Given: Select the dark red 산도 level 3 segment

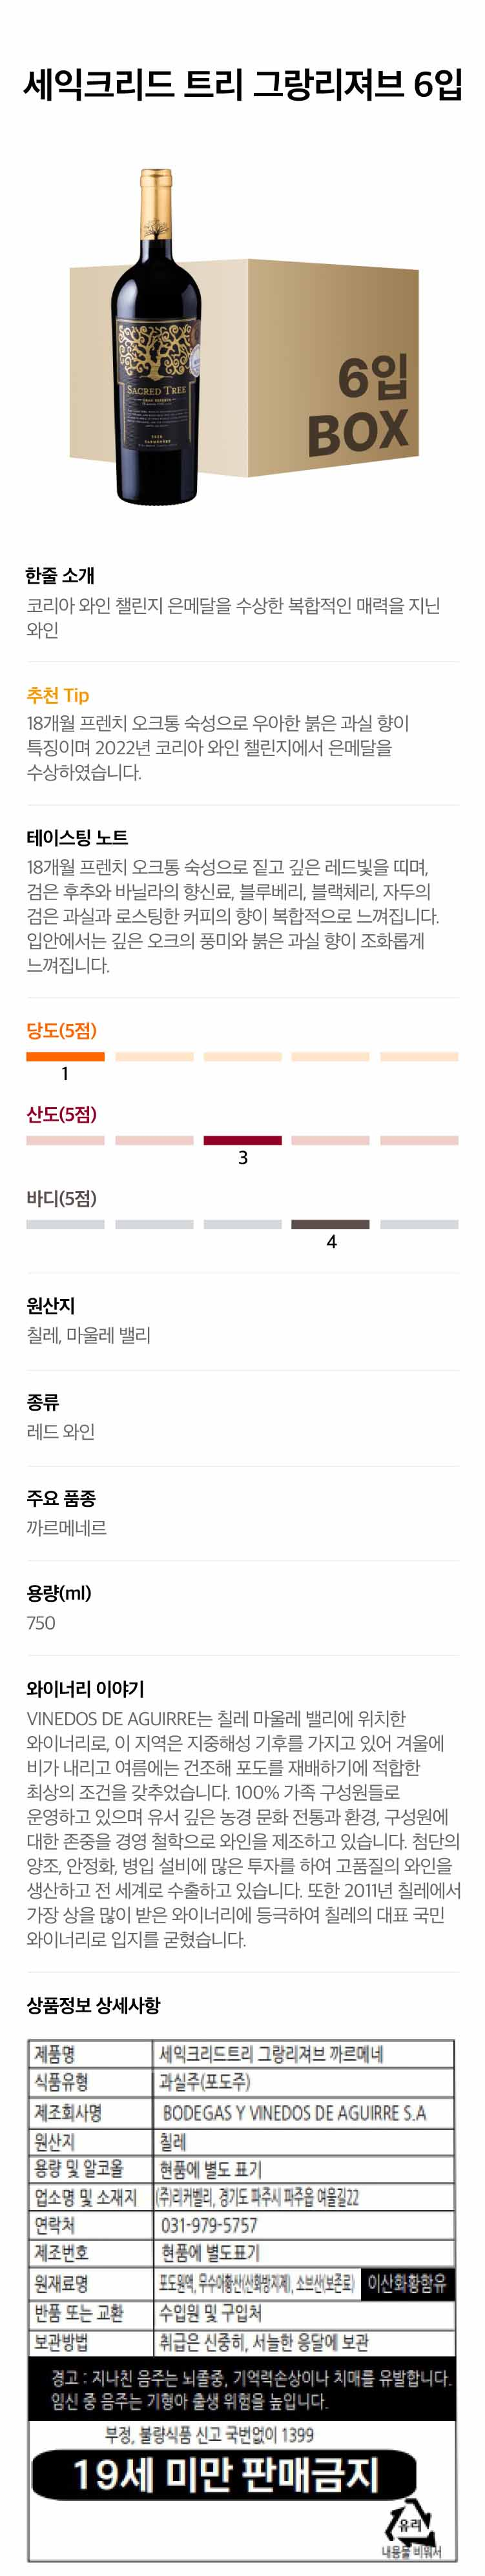Looking at the screenshot, I should 242,1140.
